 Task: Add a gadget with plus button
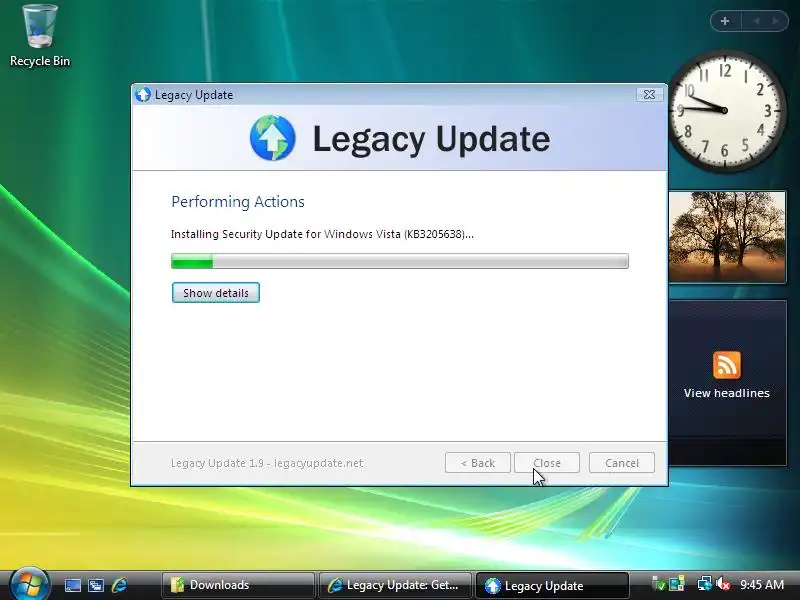tap(725, 21)
